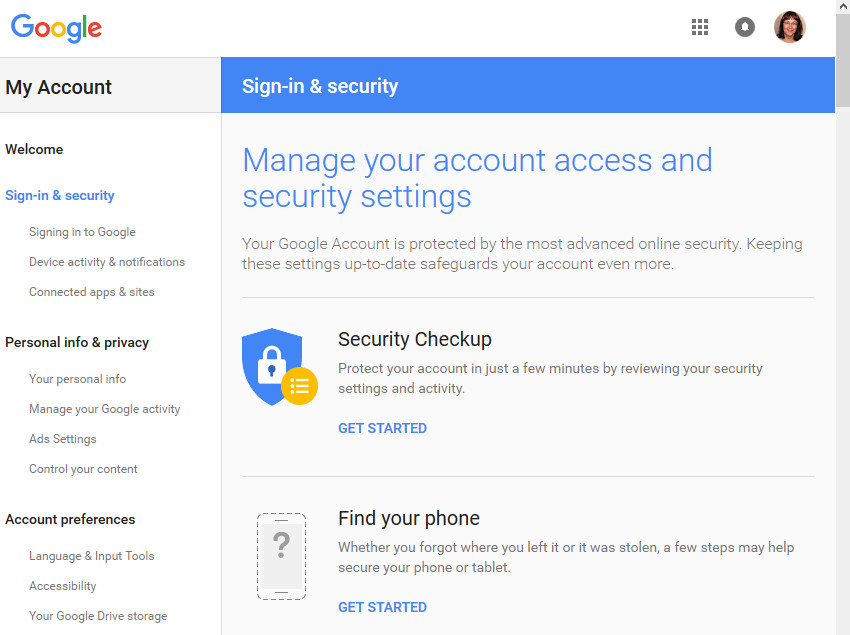Open the notifications bell
This screenshot has width=850, height=635.
pyautogui.click(x=745, y=27)
